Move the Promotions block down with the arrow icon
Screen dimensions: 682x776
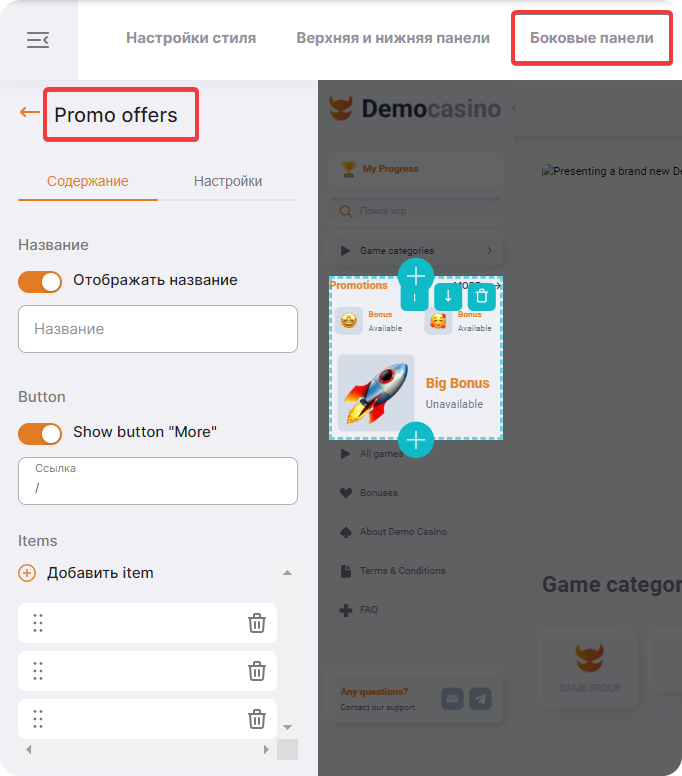tap(448, 296)
